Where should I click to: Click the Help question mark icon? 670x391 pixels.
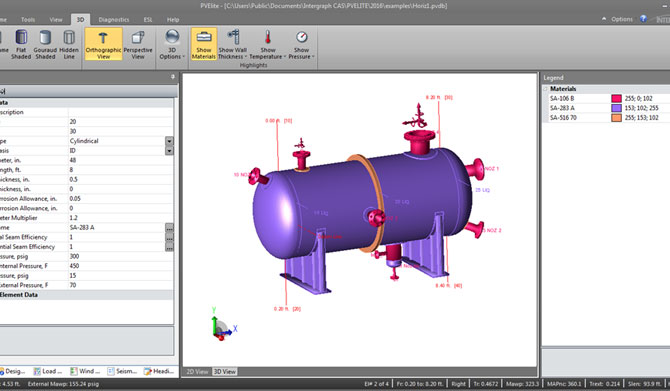tap(643, 18)
